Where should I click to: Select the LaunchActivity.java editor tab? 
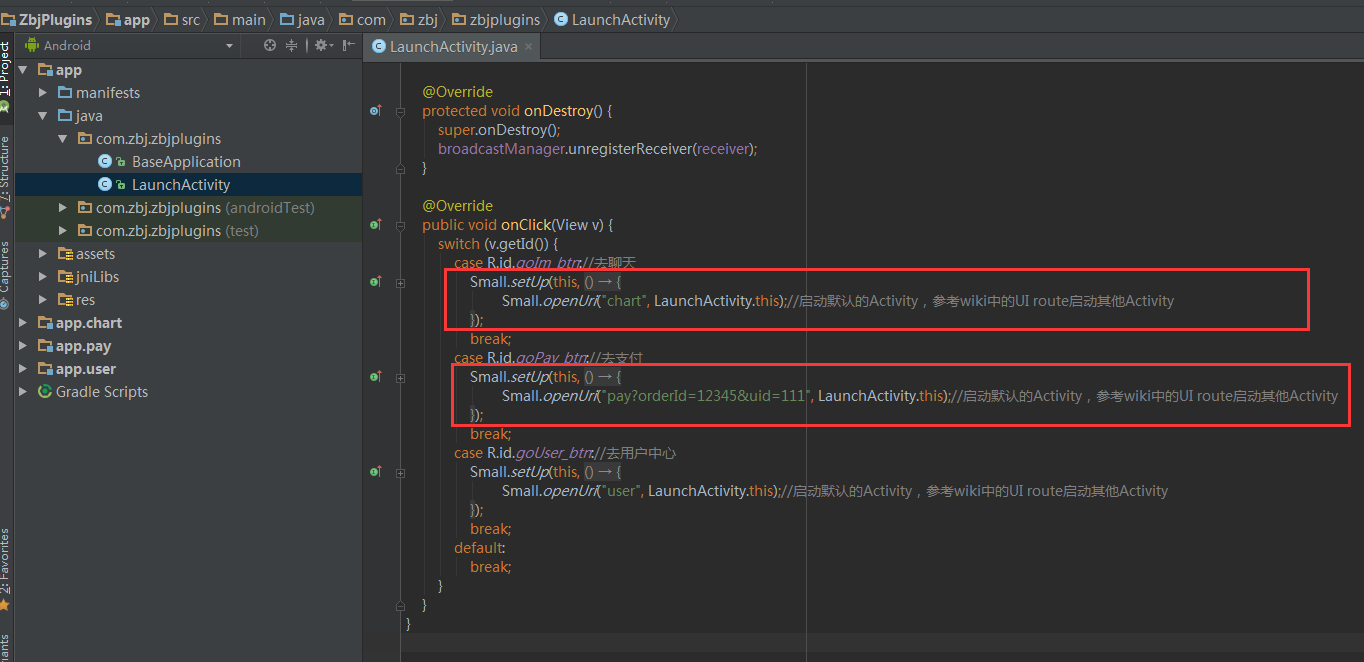coord(452,46)
